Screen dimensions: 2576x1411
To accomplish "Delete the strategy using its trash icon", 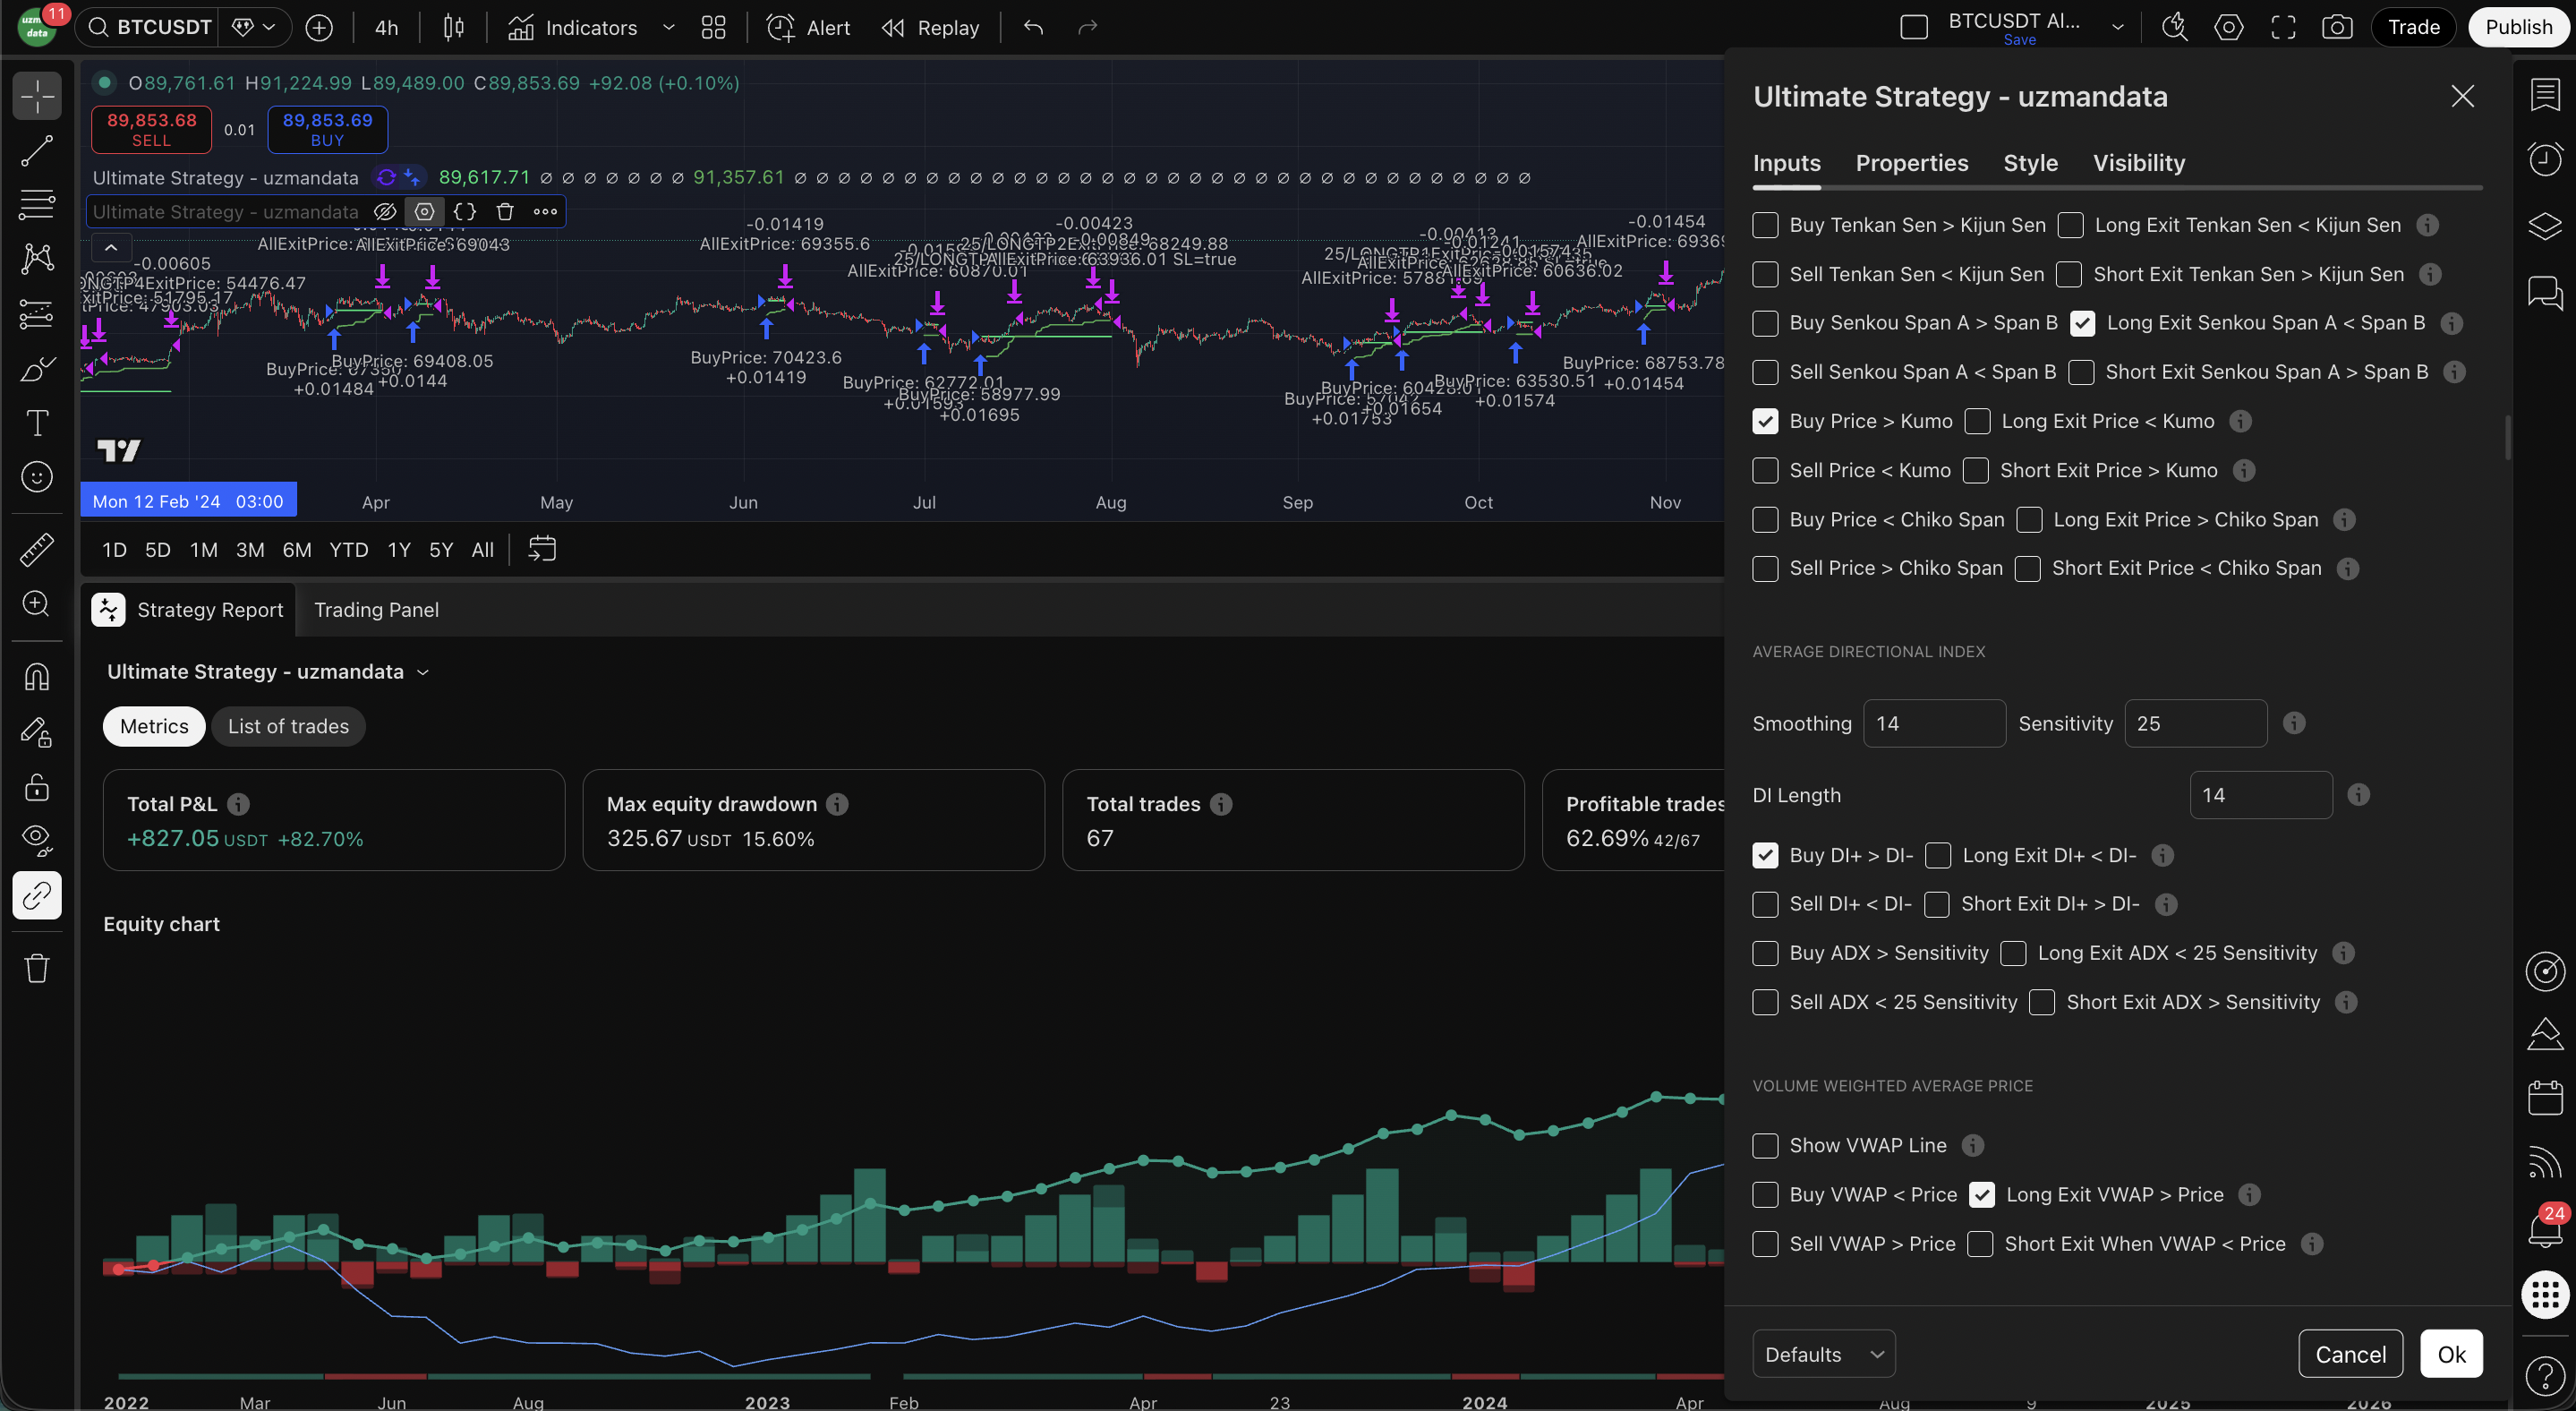I will (505, 212).
